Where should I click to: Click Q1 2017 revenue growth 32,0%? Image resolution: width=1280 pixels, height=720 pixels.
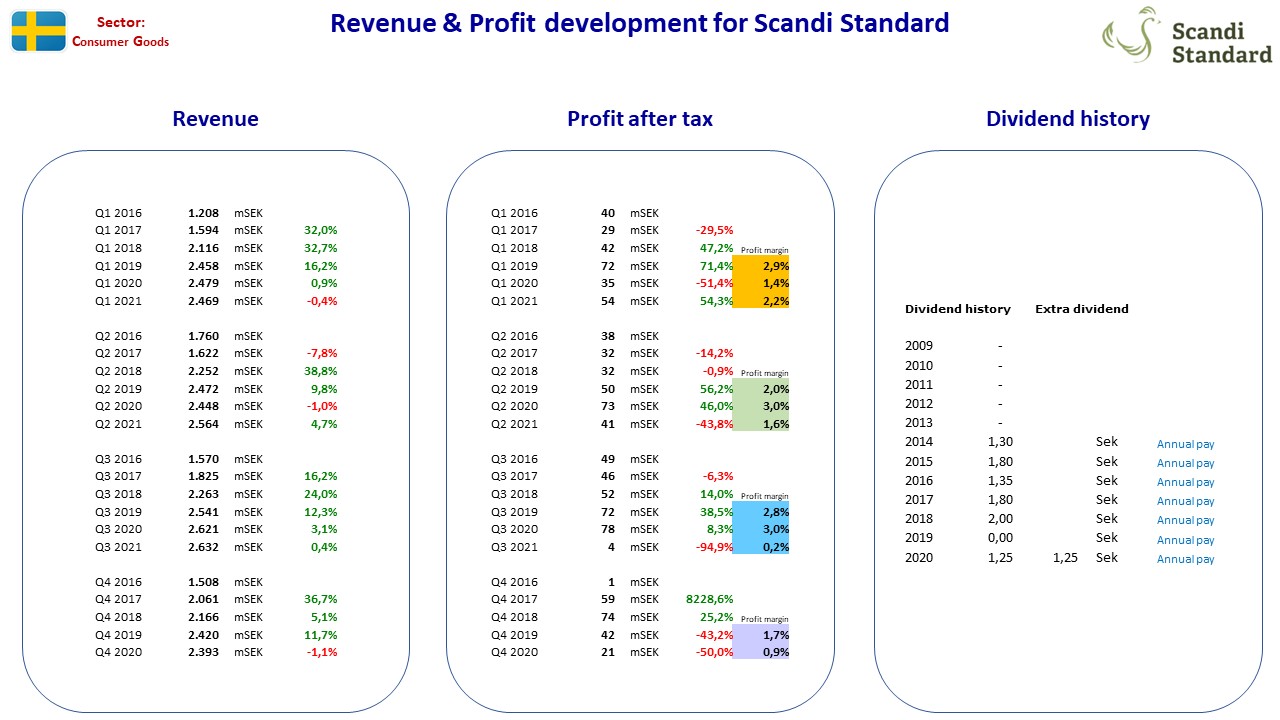[320, 230]
